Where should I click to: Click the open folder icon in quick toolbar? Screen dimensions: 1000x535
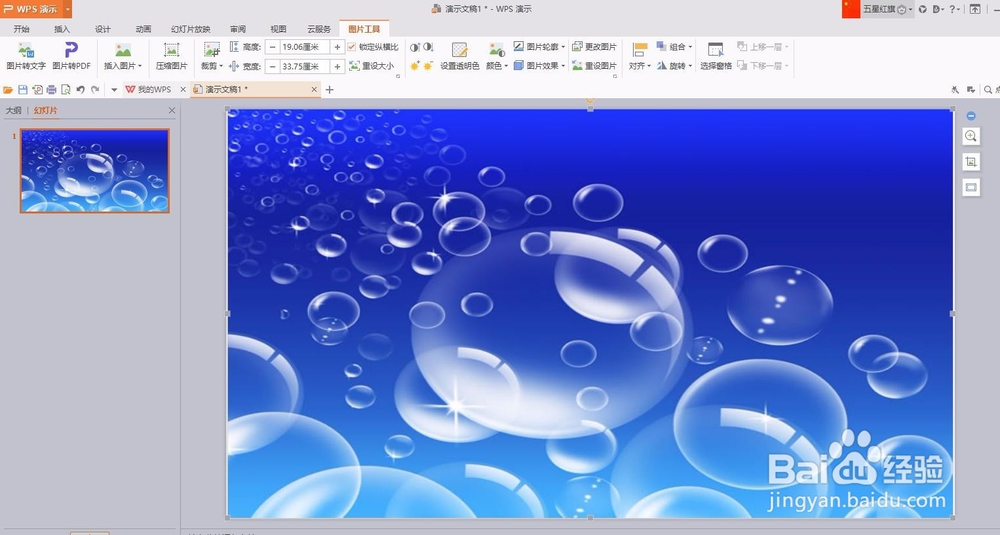click(x=8, y=90)
